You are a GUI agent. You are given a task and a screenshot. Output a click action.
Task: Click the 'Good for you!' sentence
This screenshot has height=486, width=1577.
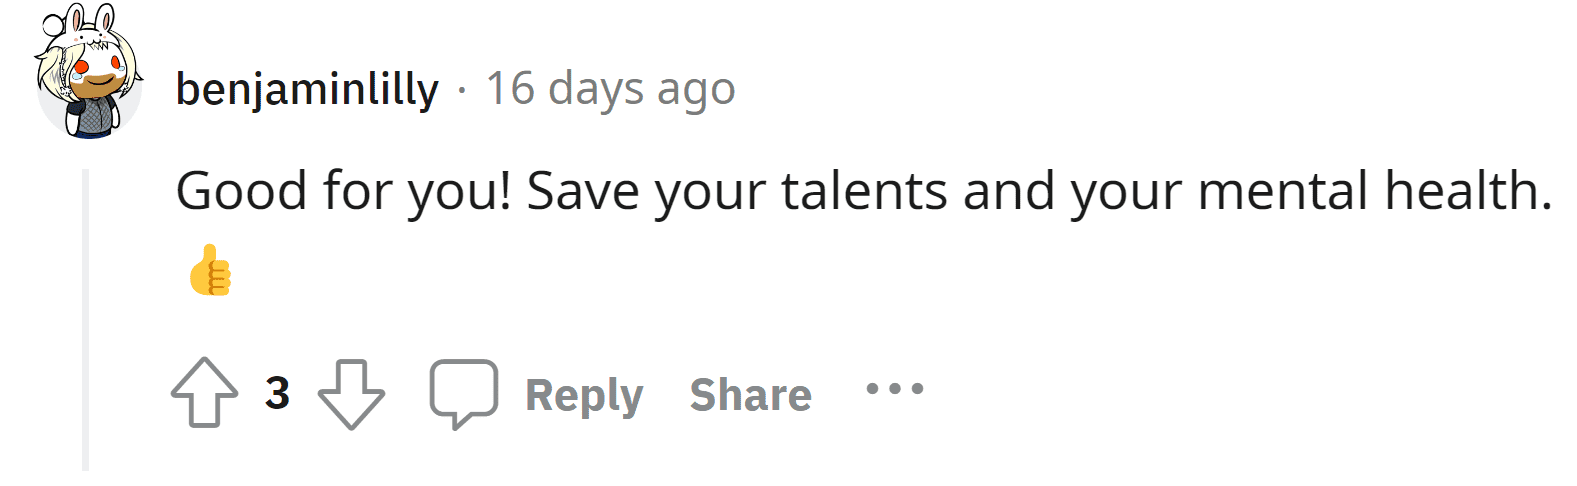[x=343, y=191]
